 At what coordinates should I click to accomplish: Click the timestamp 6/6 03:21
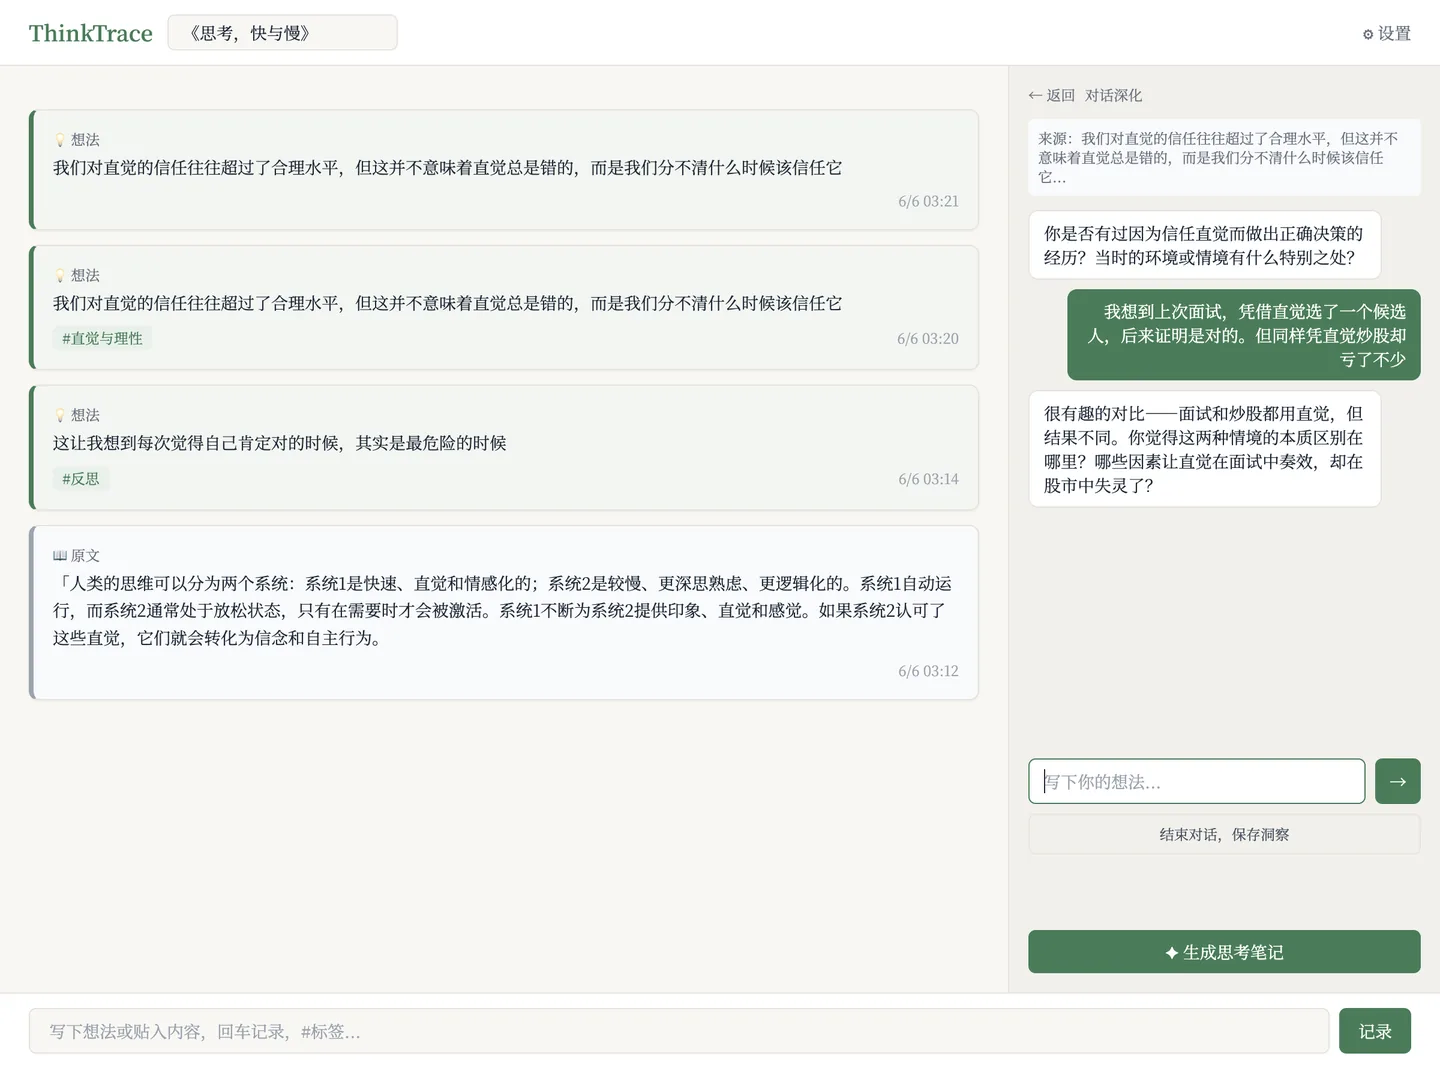pos(928,201)
